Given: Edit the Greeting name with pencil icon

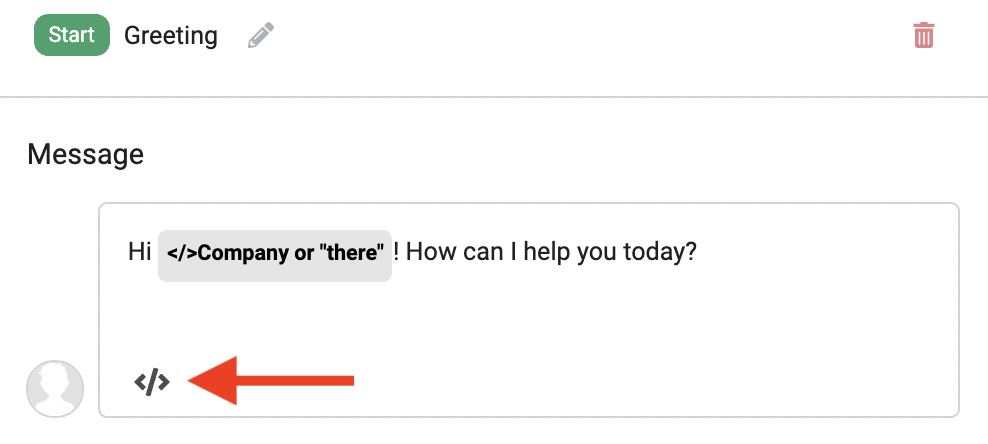Looking at the screenshot, I should 261,35.
